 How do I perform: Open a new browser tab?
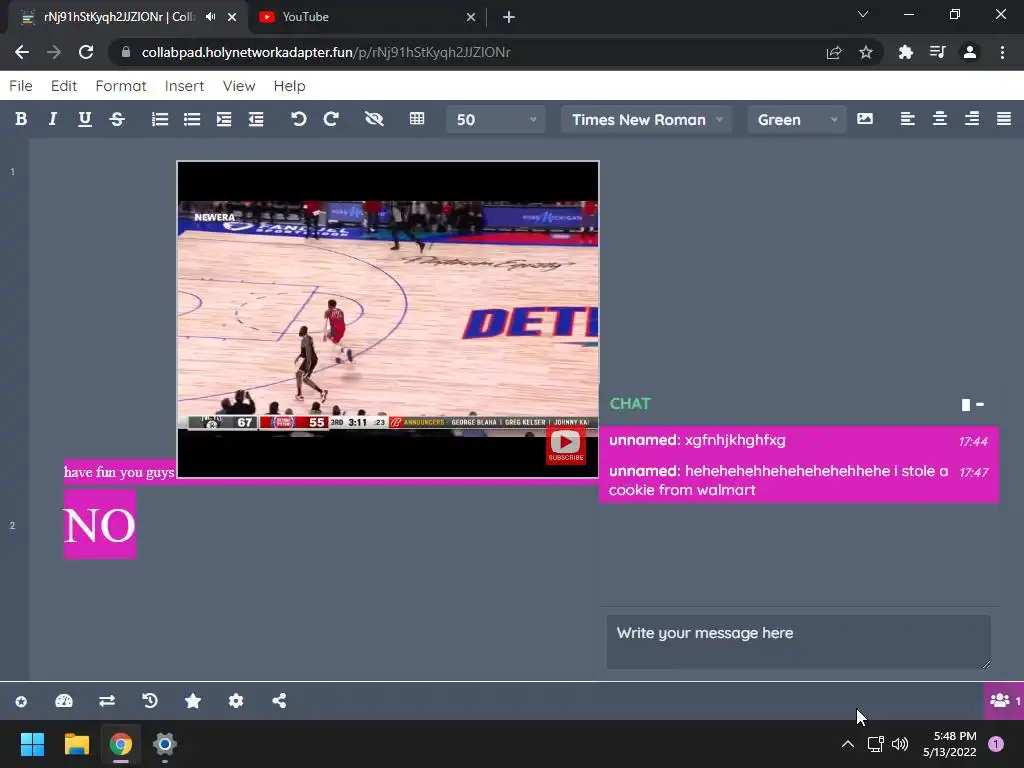(x=509, y=17)
